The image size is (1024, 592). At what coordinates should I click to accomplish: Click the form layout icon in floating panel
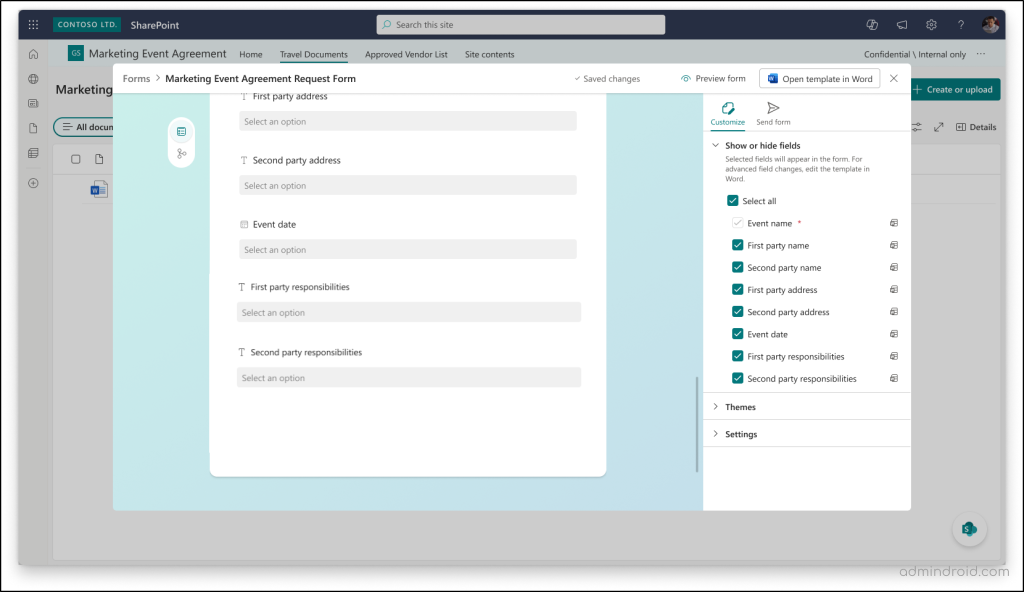[x=181, y=130]
